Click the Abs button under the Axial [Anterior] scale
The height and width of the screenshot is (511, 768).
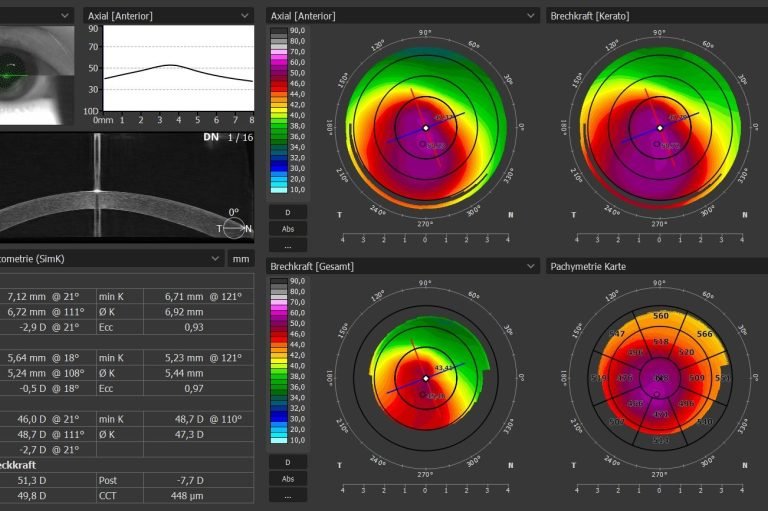(288, 229)
